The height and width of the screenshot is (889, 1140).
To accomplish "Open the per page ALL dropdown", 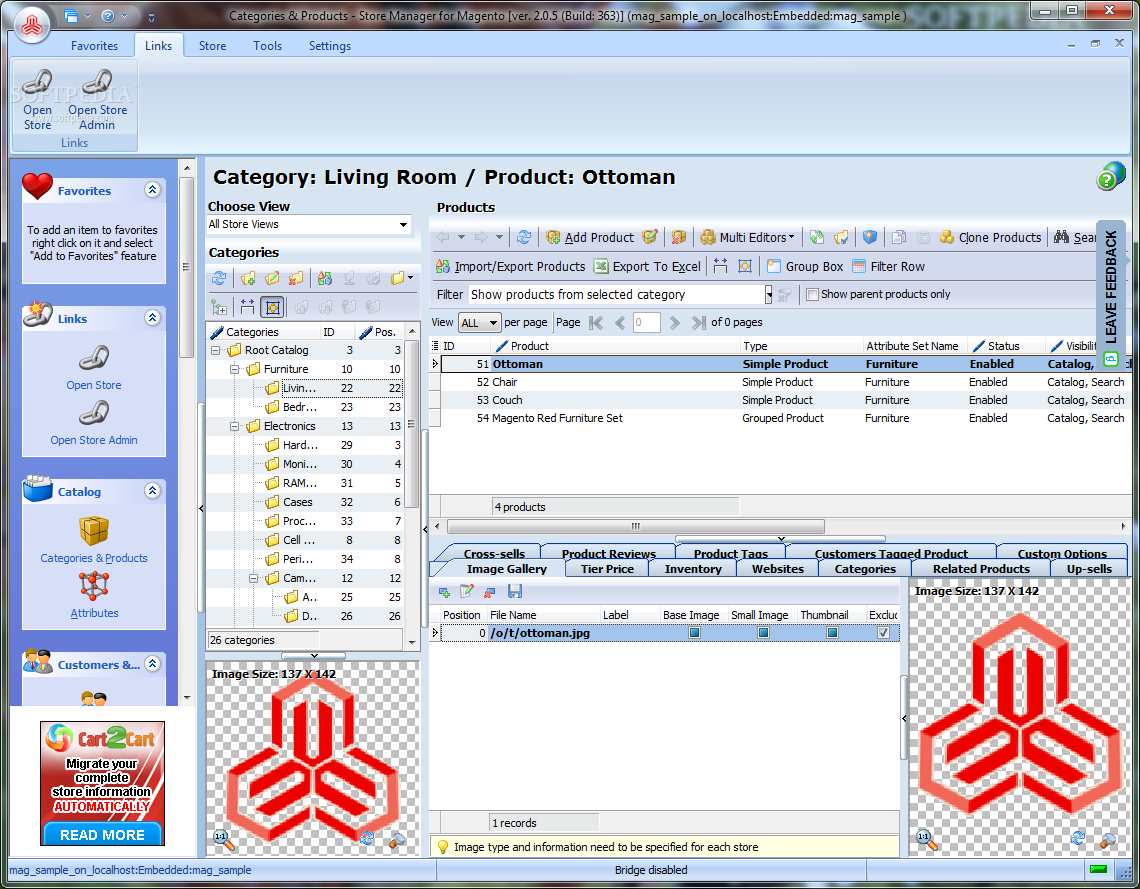I will pos(494,323).
